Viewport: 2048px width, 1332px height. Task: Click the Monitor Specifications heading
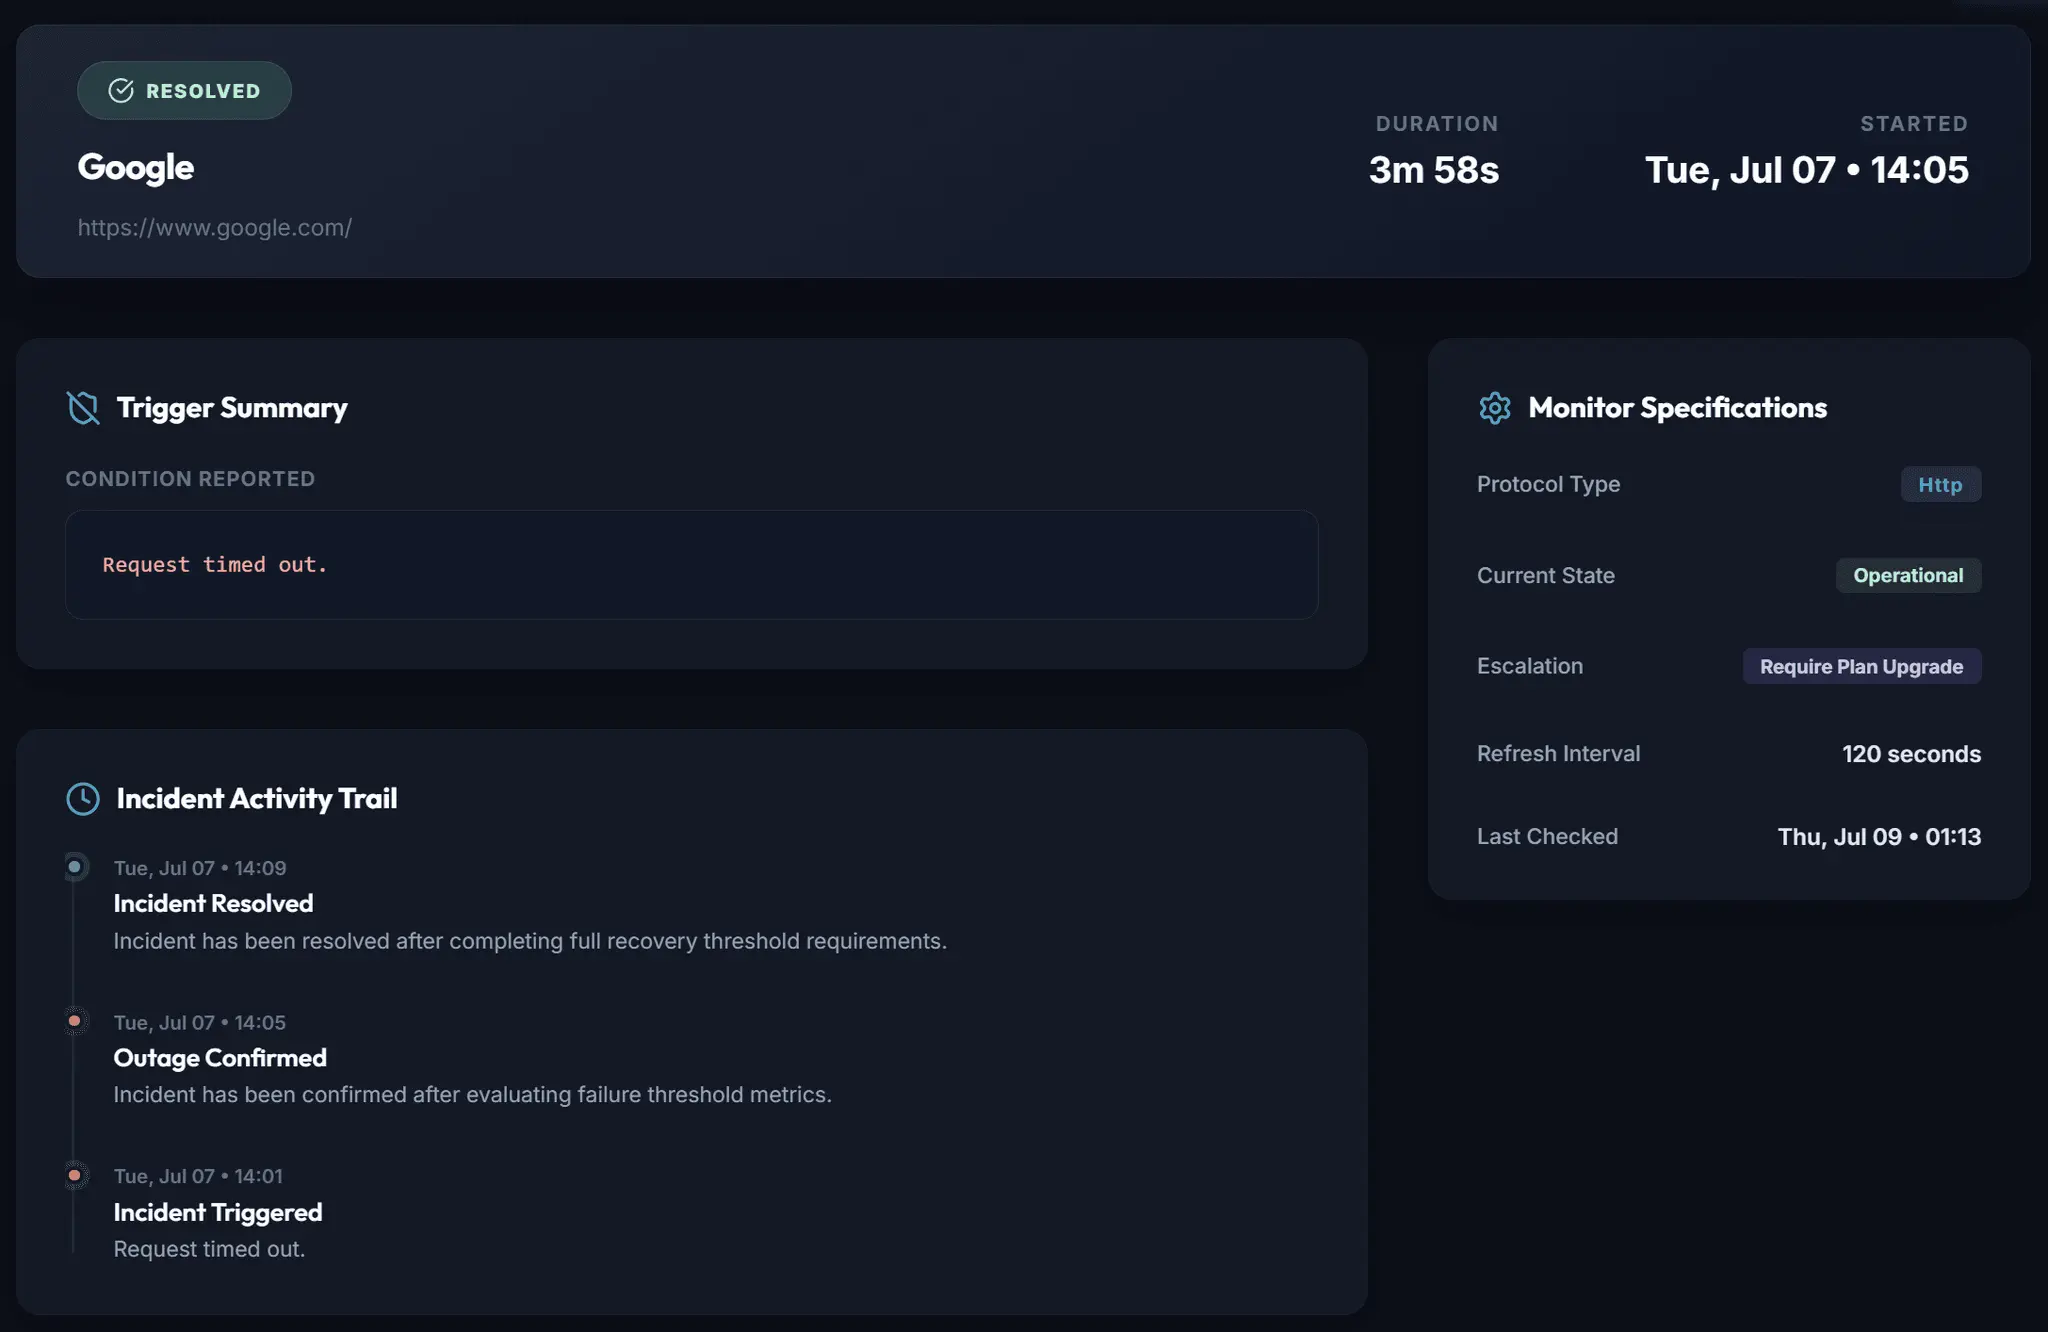[1677, 408]
